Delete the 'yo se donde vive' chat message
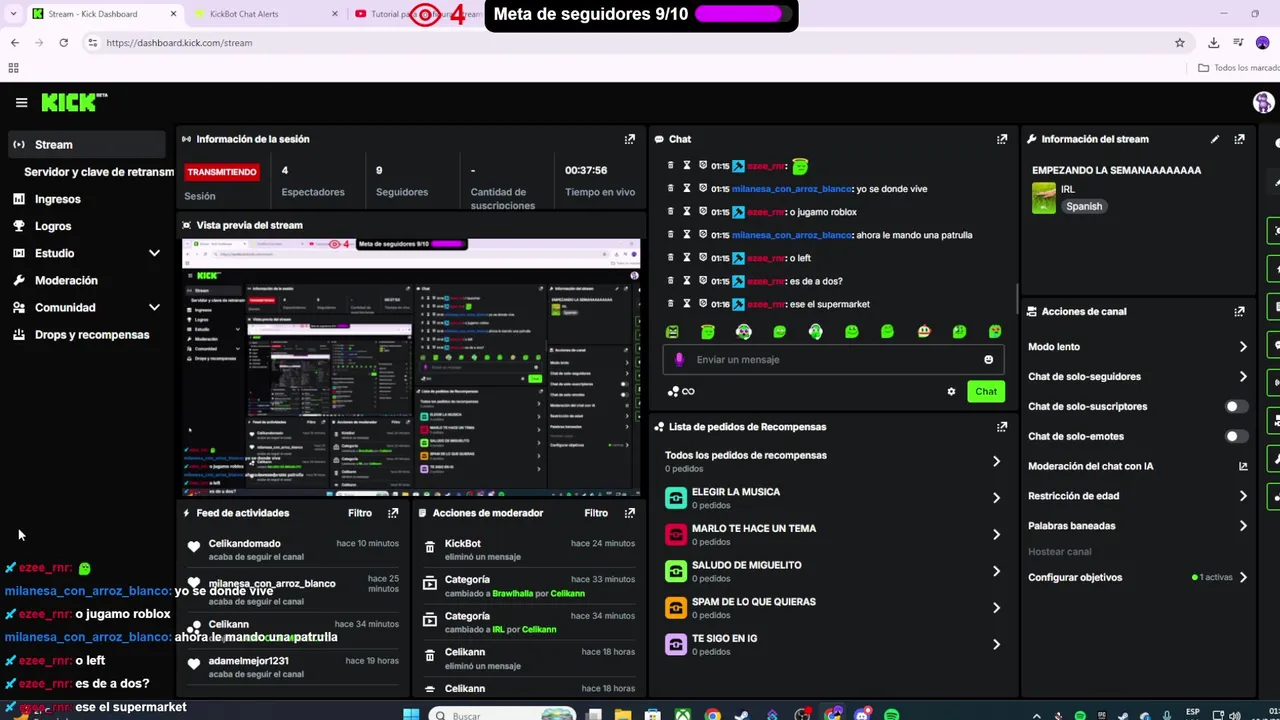The width and height of the screenshot is (1280, 720). (671, 189)
